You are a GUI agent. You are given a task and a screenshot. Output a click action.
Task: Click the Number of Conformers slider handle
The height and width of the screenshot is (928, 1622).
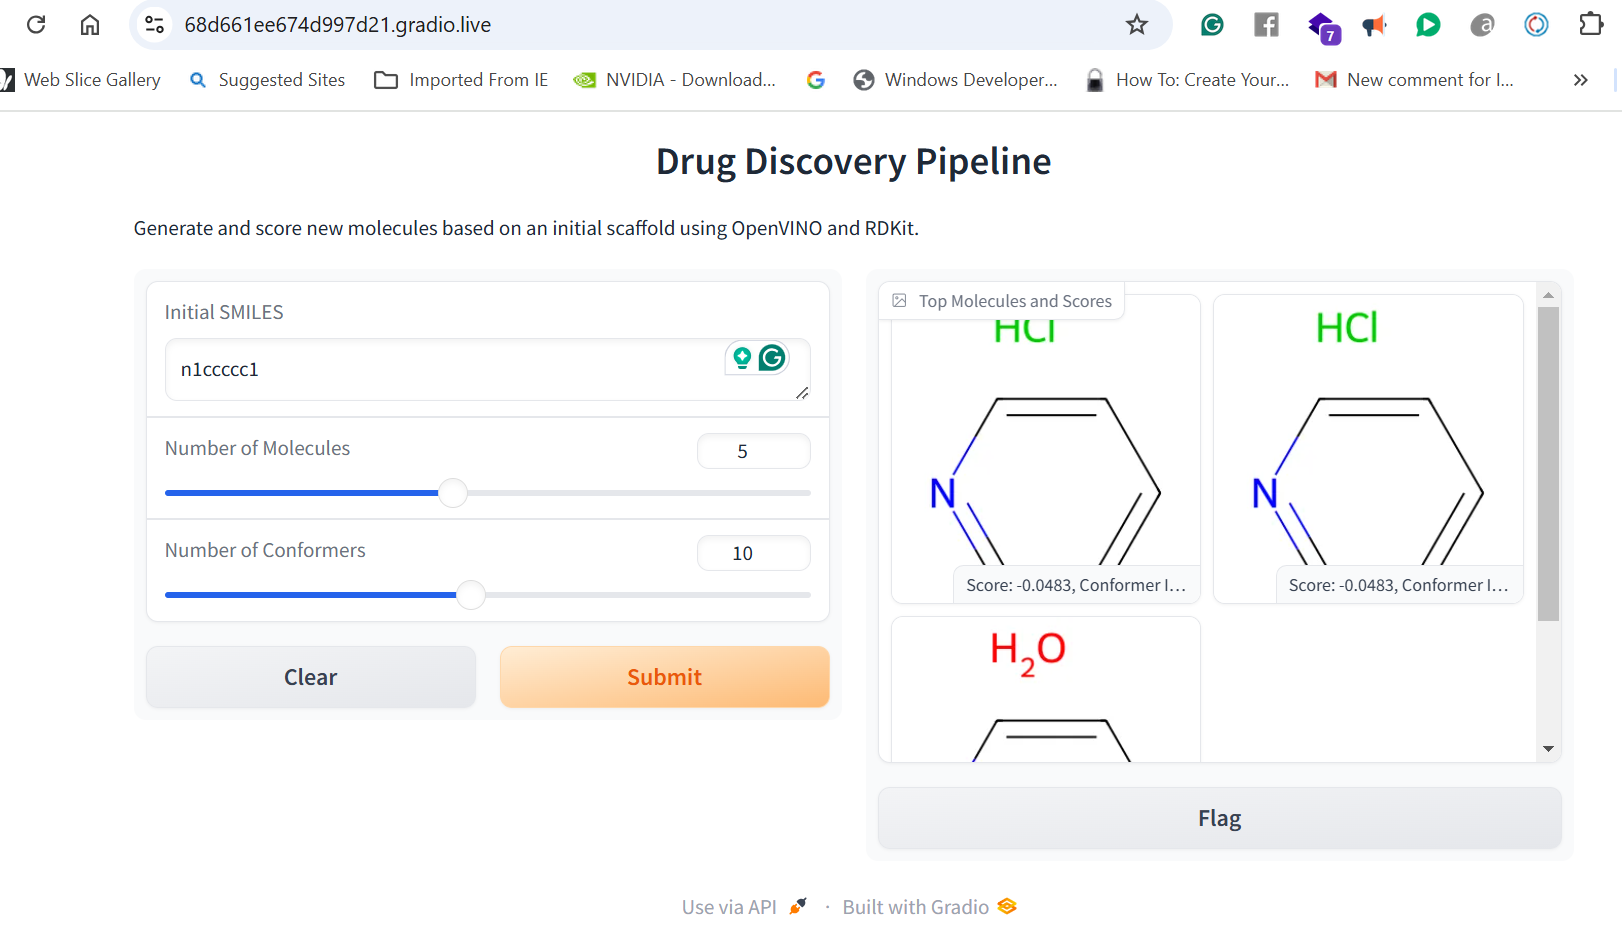tap(471, 595)
